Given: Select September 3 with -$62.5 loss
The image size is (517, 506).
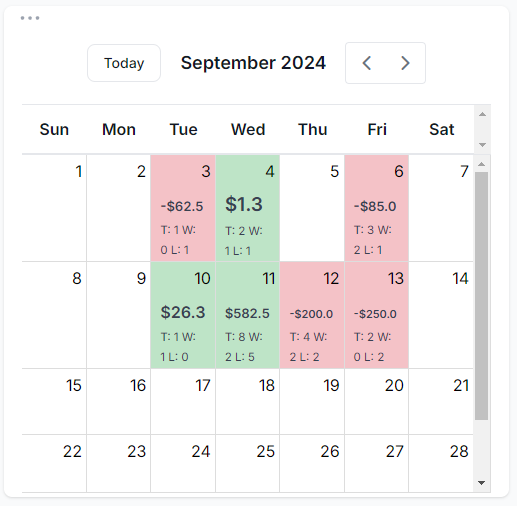Looking at the screenshot, I should (183, 208).
